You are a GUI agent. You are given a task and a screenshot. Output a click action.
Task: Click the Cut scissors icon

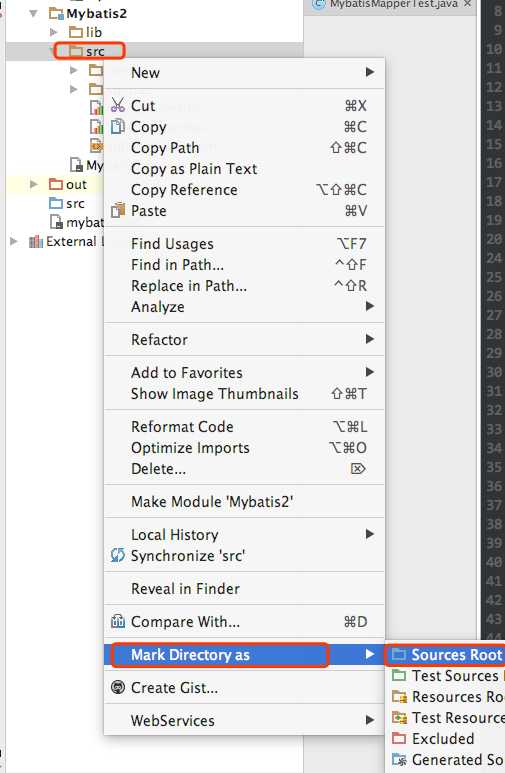(118, 105)
